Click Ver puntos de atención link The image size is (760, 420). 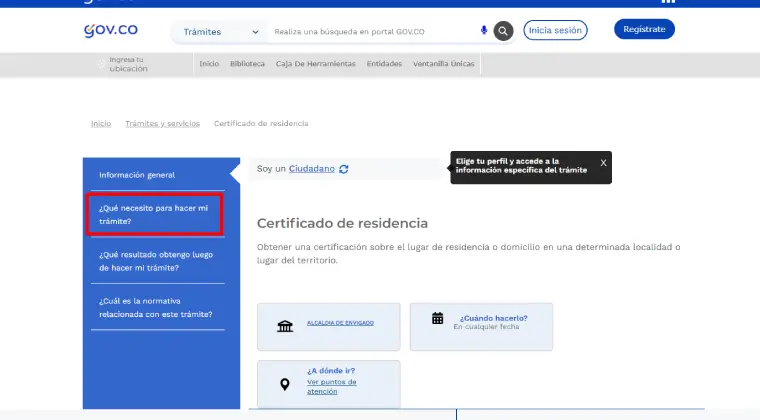click(332, 387)
